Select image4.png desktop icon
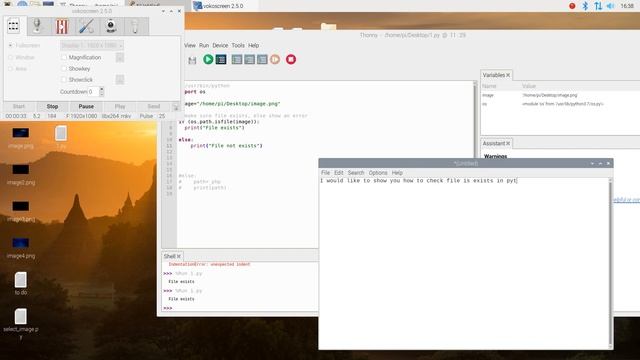Image resolution: width=640 pixels, height=360 pixels. coord(21,248)
